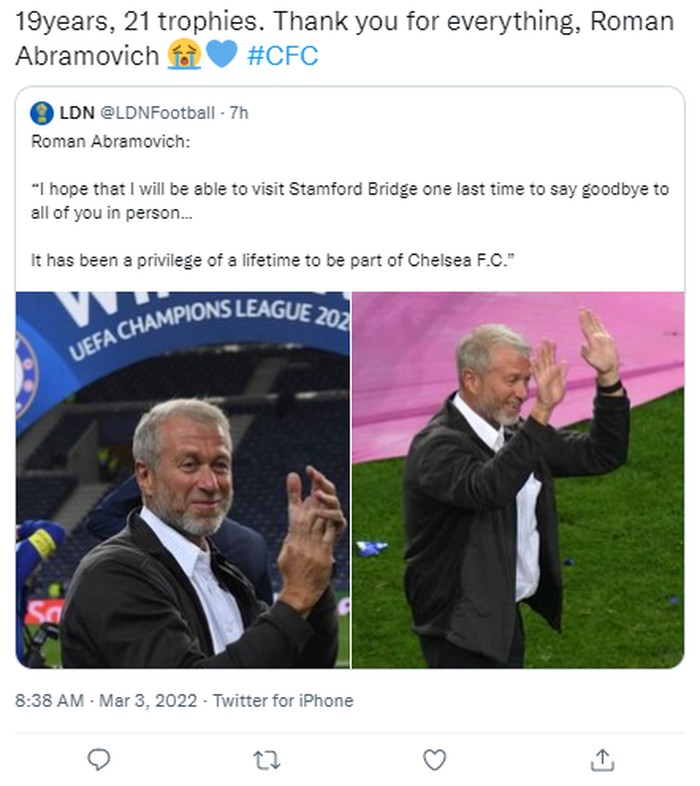Visit the @LDNFootball handle
Screen dimensions: 700x786
coord(158,113)
